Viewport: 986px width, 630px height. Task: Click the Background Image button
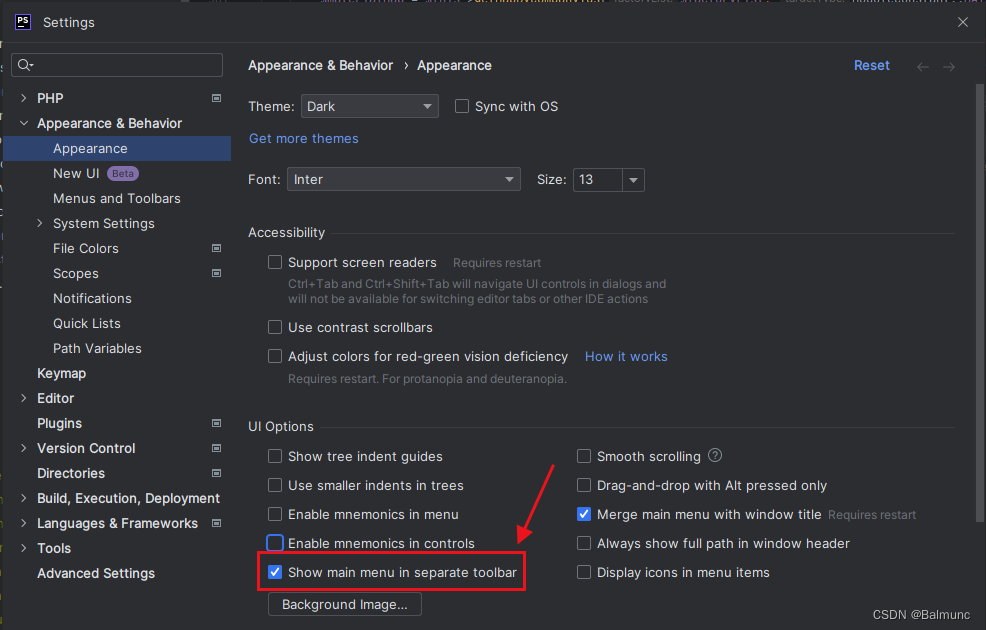[344, 604]
